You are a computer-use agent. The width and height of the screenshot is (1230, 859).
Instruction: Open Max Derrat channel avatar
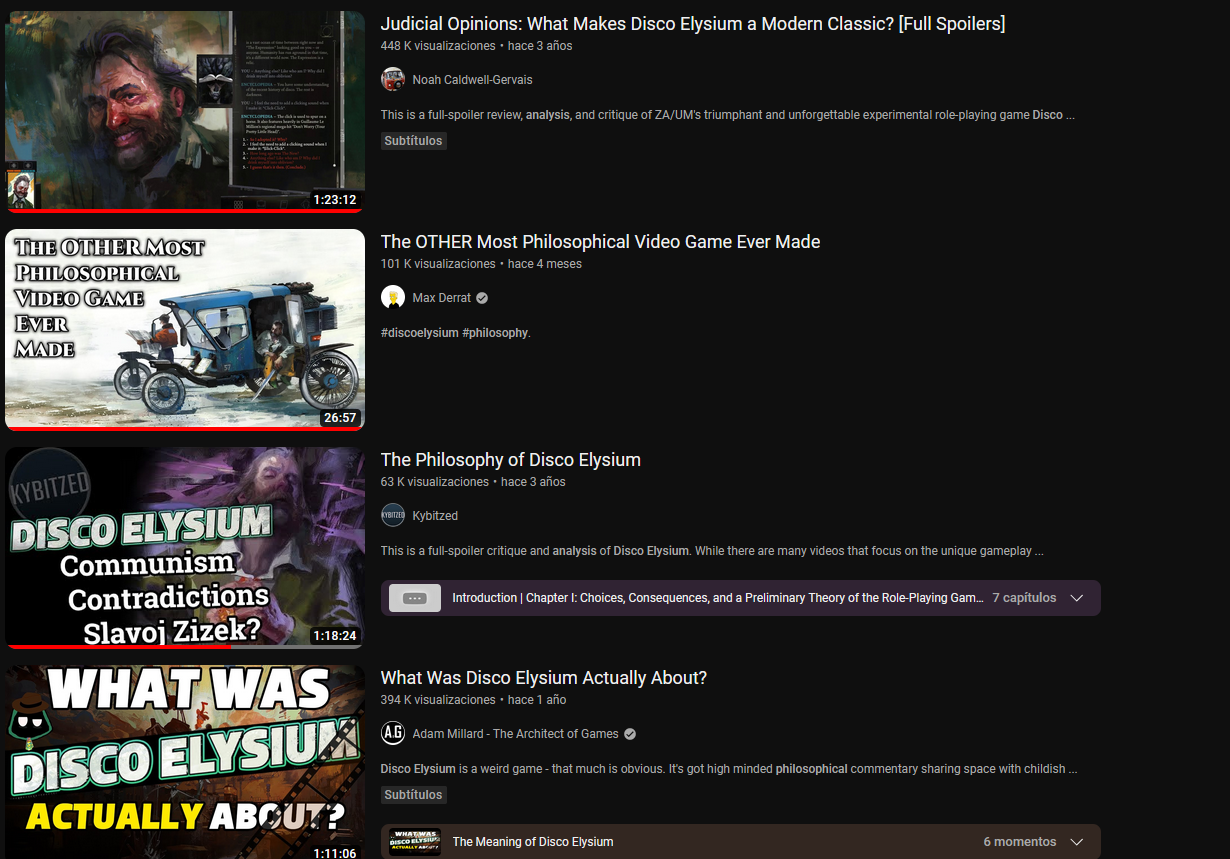[x=393, y=298]
